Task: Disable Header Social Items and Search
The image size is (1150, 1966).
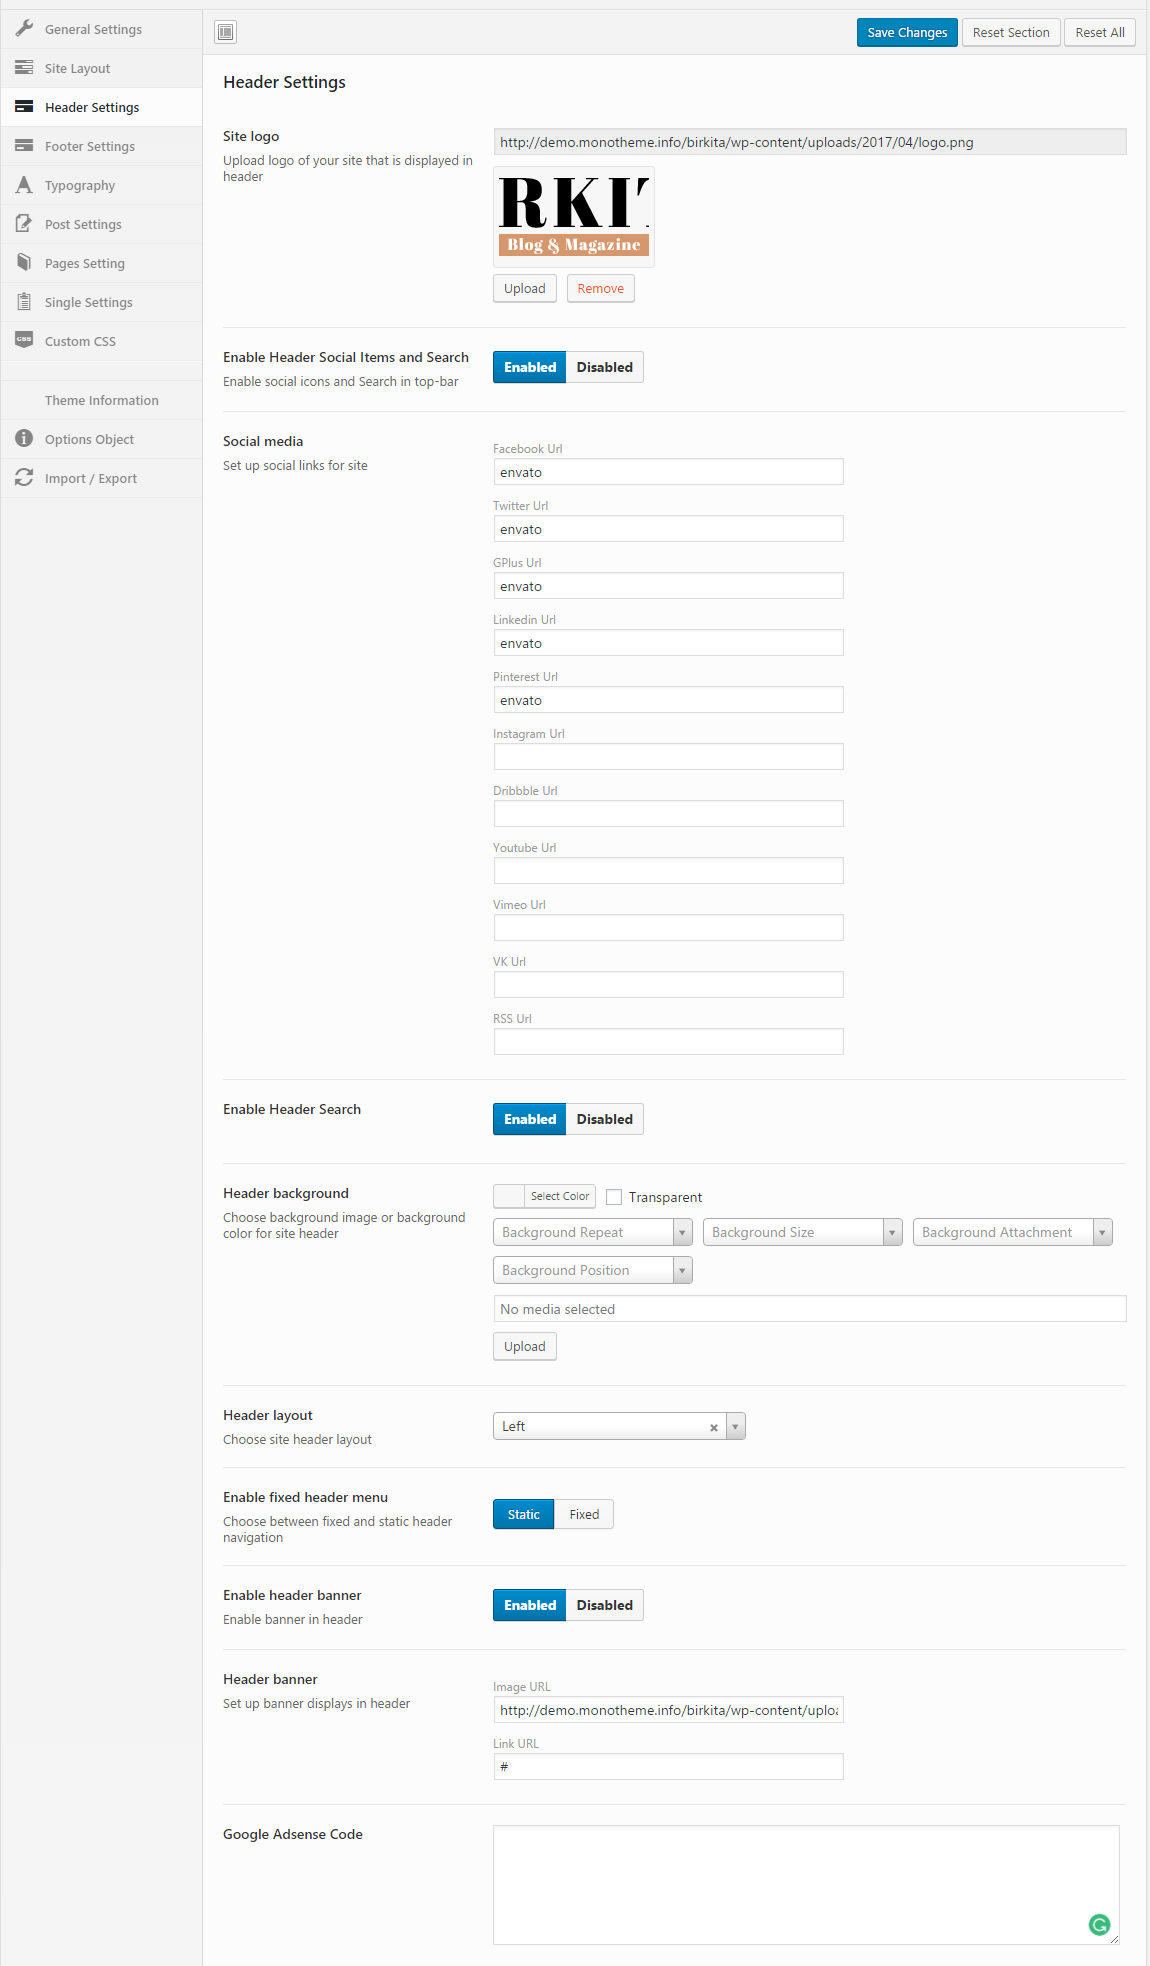Action: click(x=604, y=367)
